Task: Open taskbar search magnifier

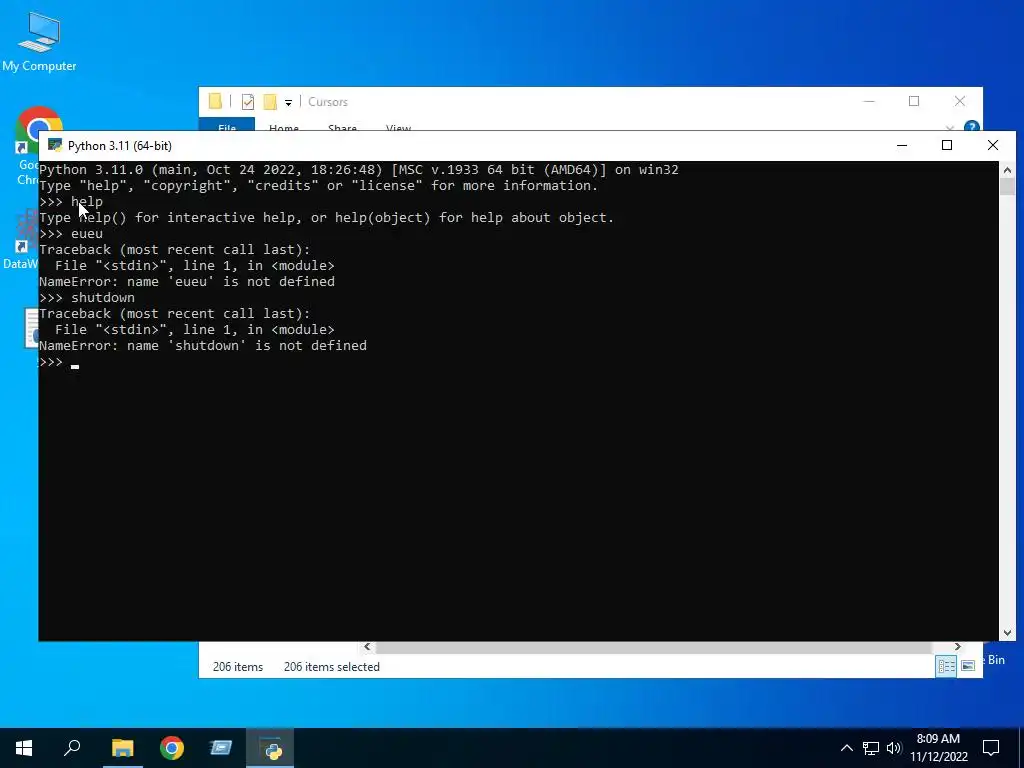Action: [72, 748]
